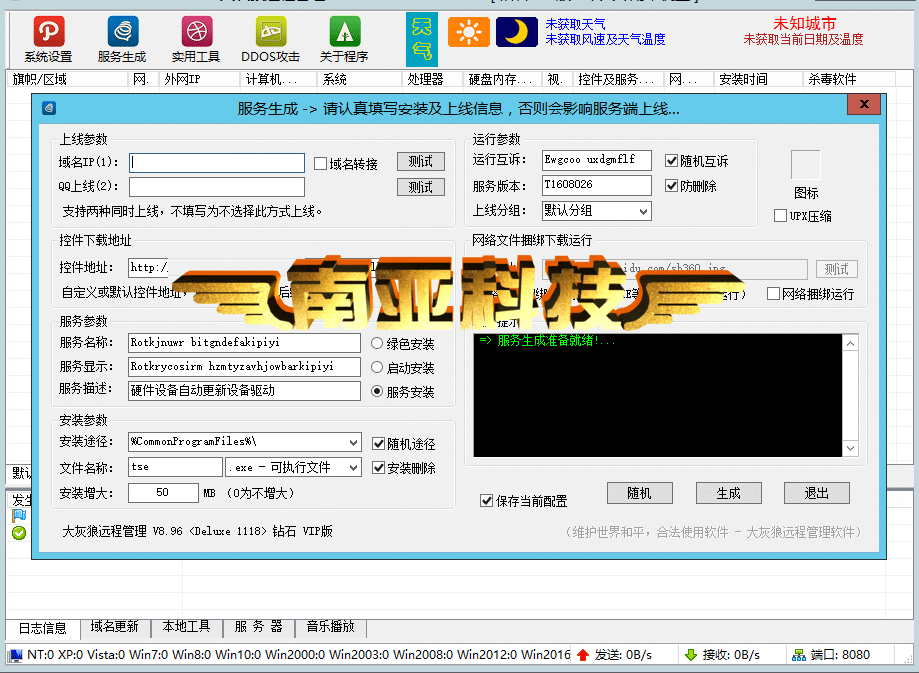Click the dialog title bar app icon

click(x=49, y=108)
